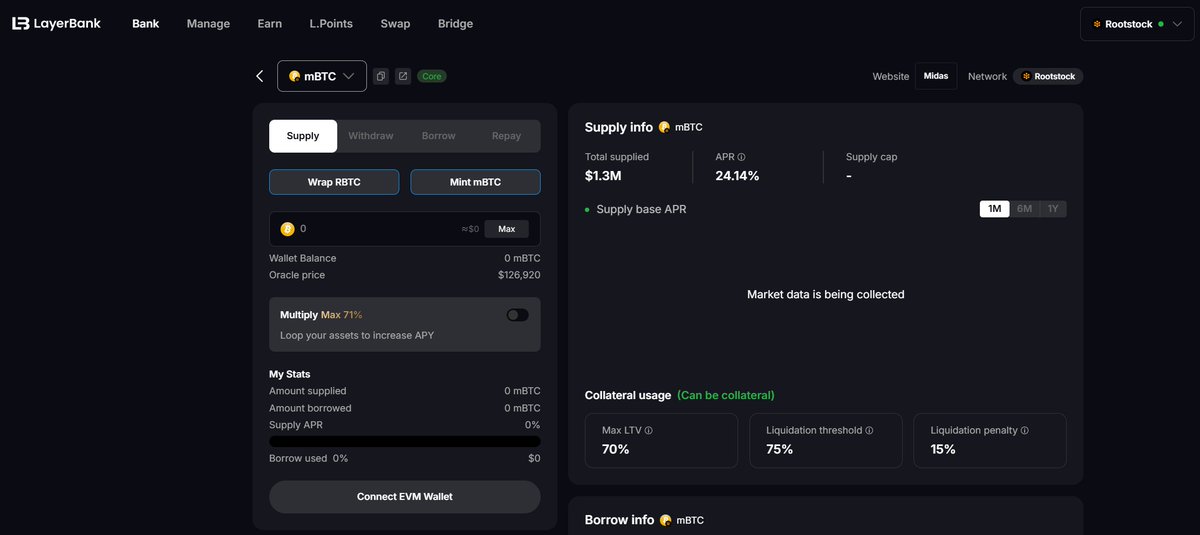Click 'Market data is being collected' message

[826, 295]
